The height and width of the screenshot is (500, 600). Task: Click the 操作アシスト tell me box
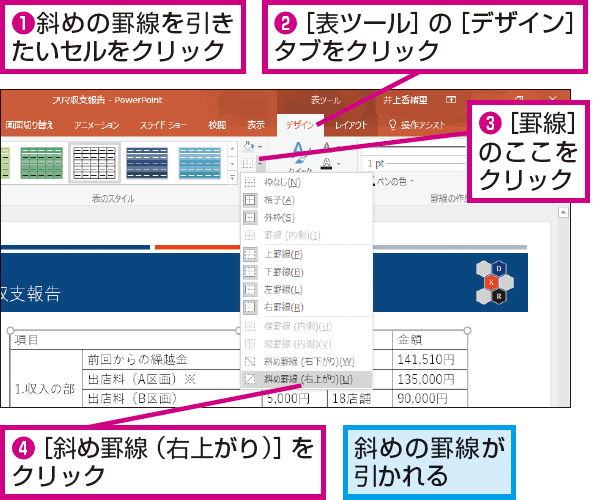point(417,125)
